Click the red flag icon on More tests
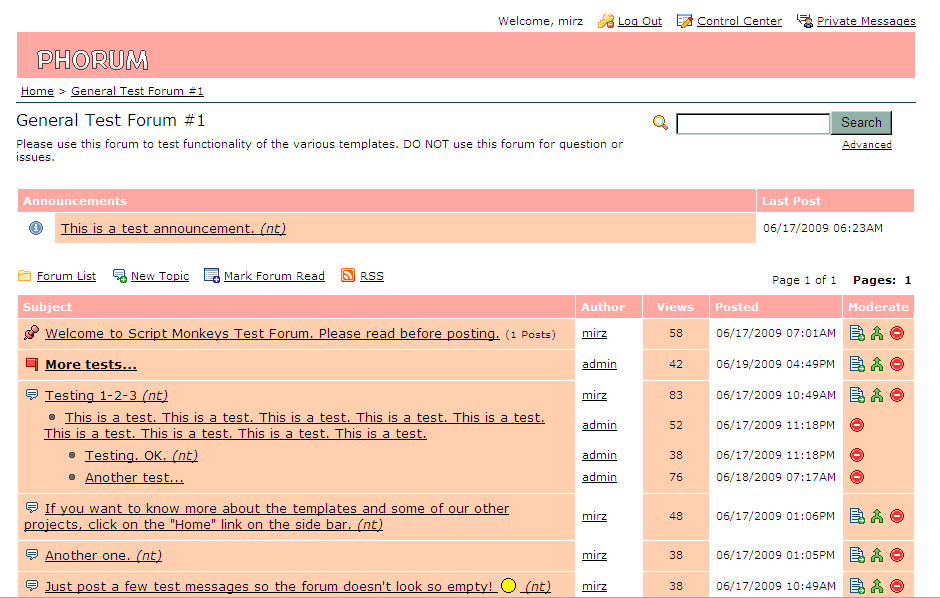Viewport: 940px width, 598px height. point(32,364)
